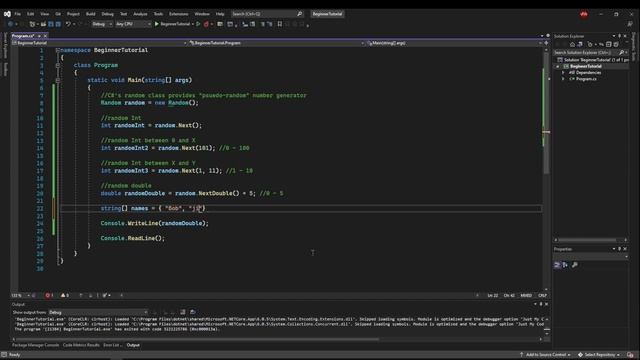The width and height of the screenshot is (640, 360).
Task: Click the Categorized icon in Properties panel
Action: click(x=557, y=265)
